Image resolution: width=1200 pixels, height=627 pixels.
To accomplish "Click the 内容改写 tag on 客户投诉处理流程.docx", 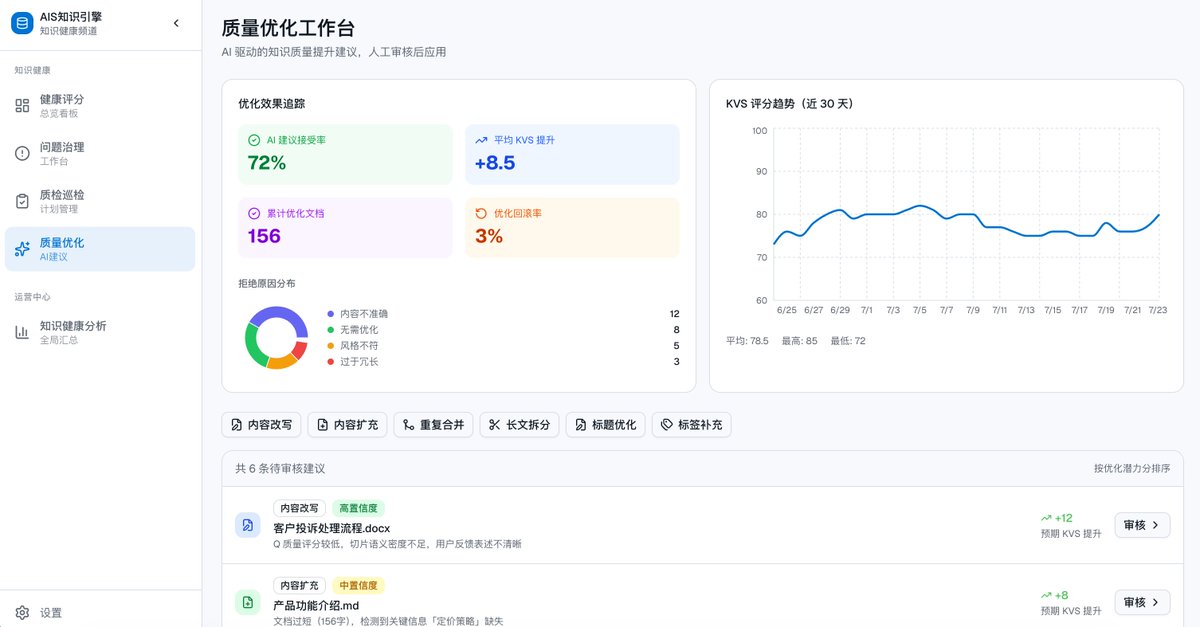I will pos(299,508).
